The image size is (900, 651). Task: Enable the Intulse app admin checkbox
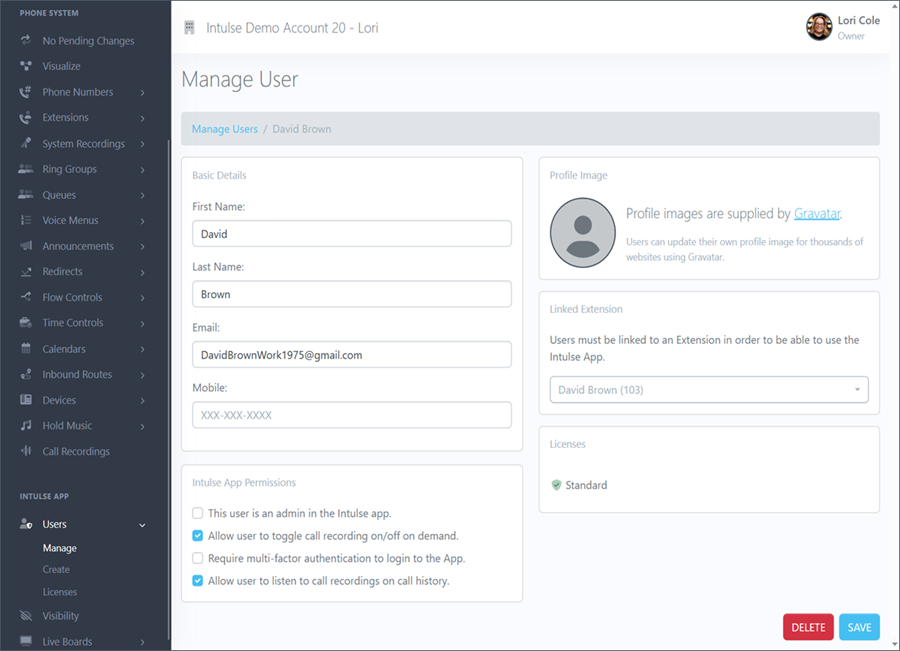tap(198, 513)
